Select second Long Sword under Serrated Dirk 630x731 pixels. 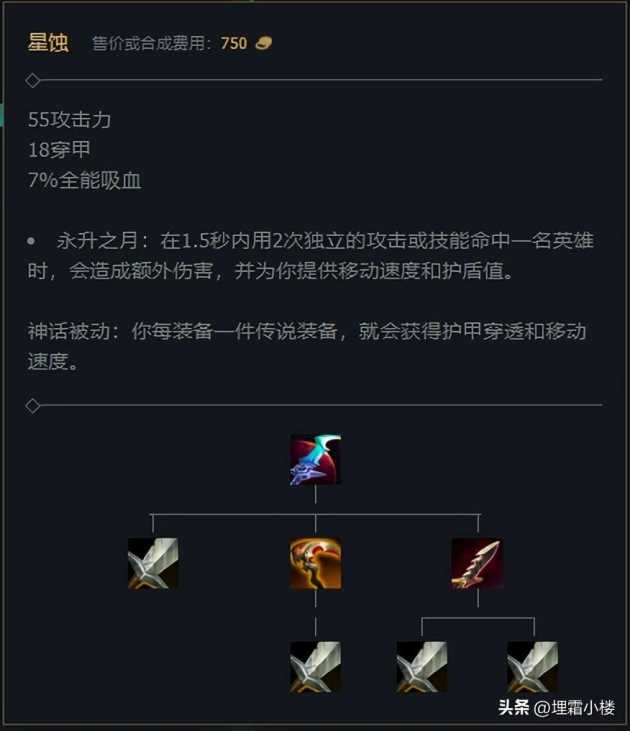pyautogui.click(x=533, y=667)
